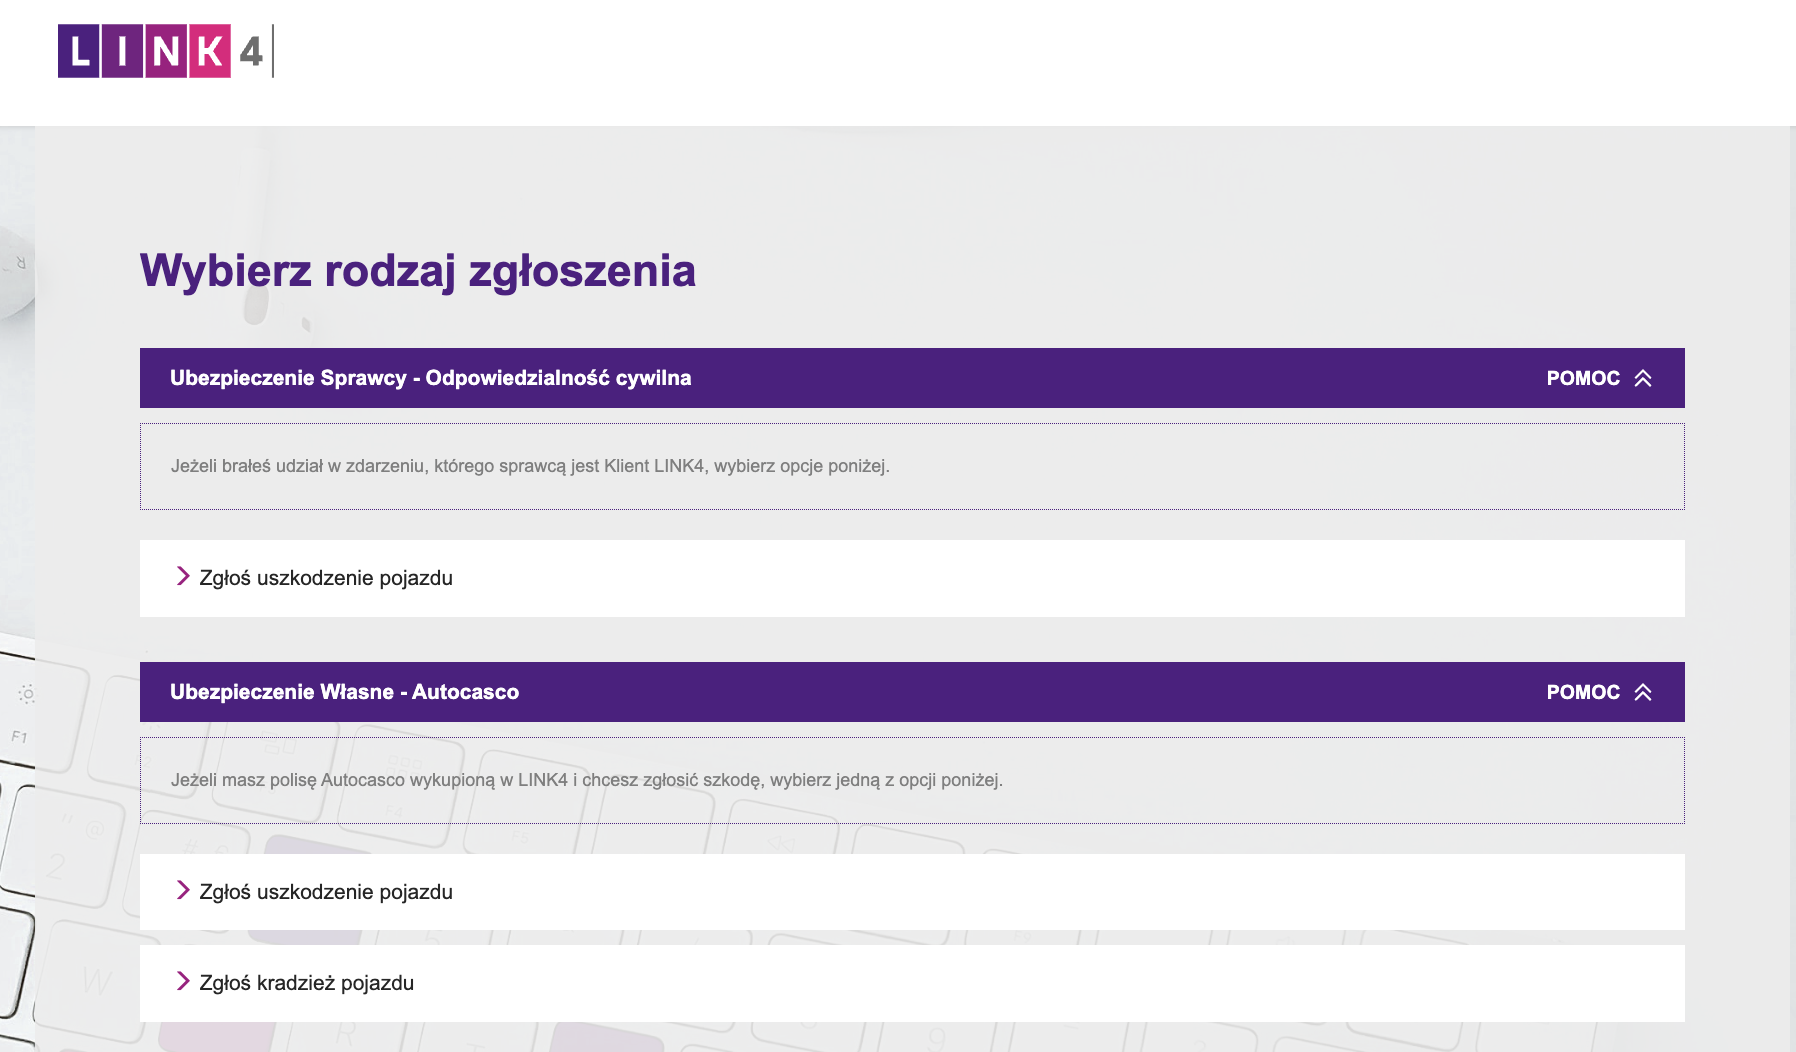
Task: Click the Ubezpieczenie Własne - Autocasco header bar
Action: point(343,691)
